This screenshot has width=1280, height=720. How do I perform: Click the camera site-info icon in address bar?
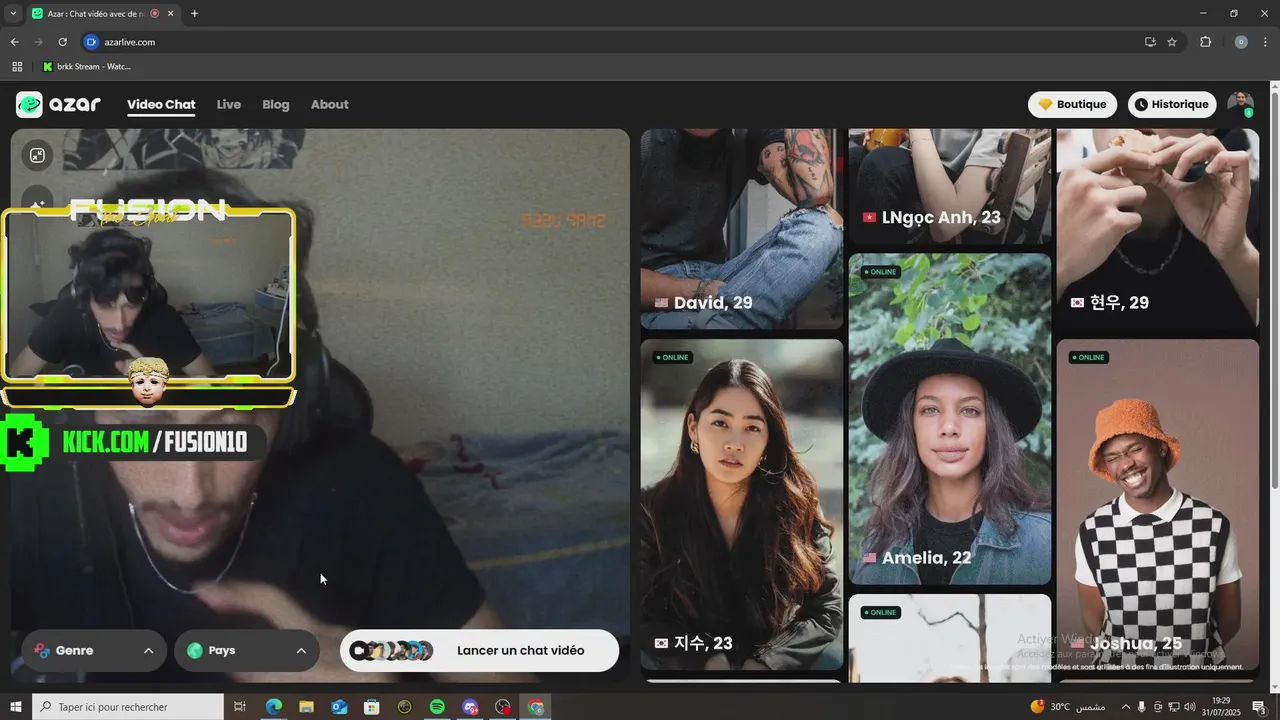click(x=92, y=42)
